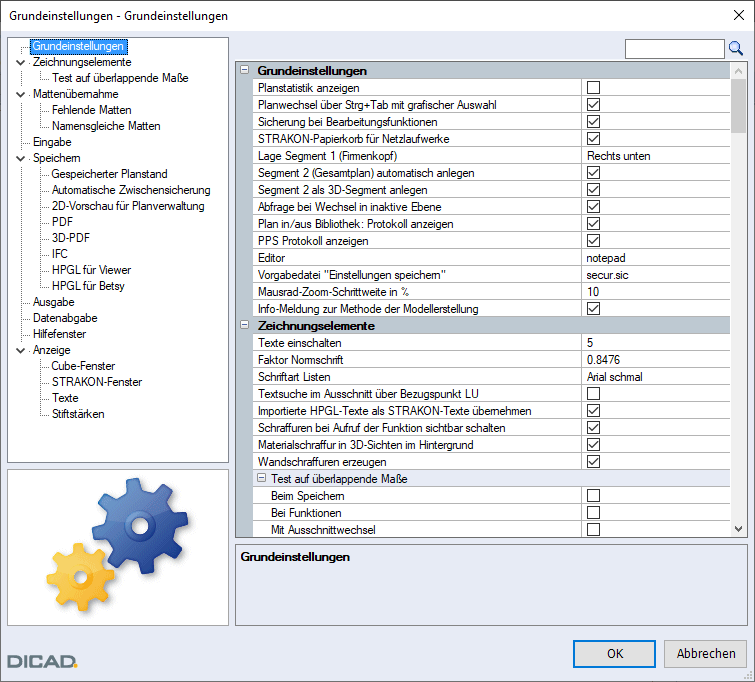Screen dimensions: 755x682
Task: Enable the Bei Funktionen checkbox
Action: coord(593,512)
